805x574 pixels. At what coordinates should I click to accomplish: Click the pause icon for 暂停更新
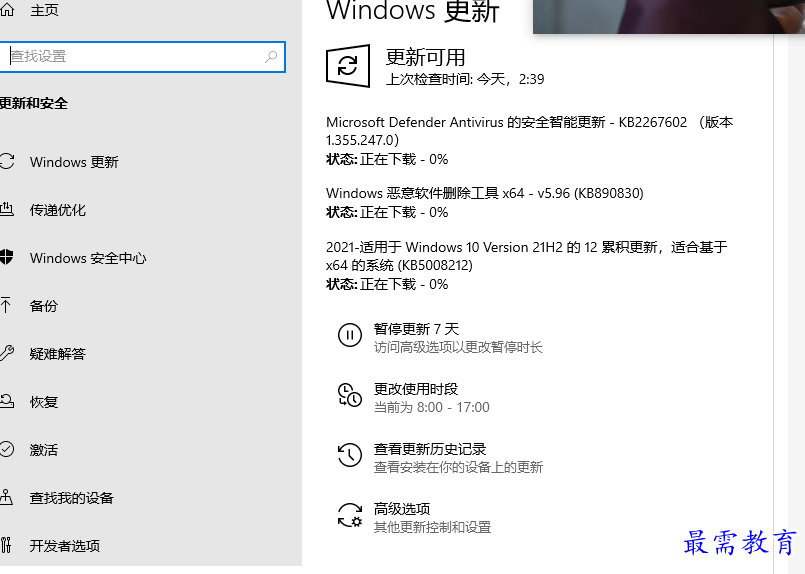pos(350,335)
